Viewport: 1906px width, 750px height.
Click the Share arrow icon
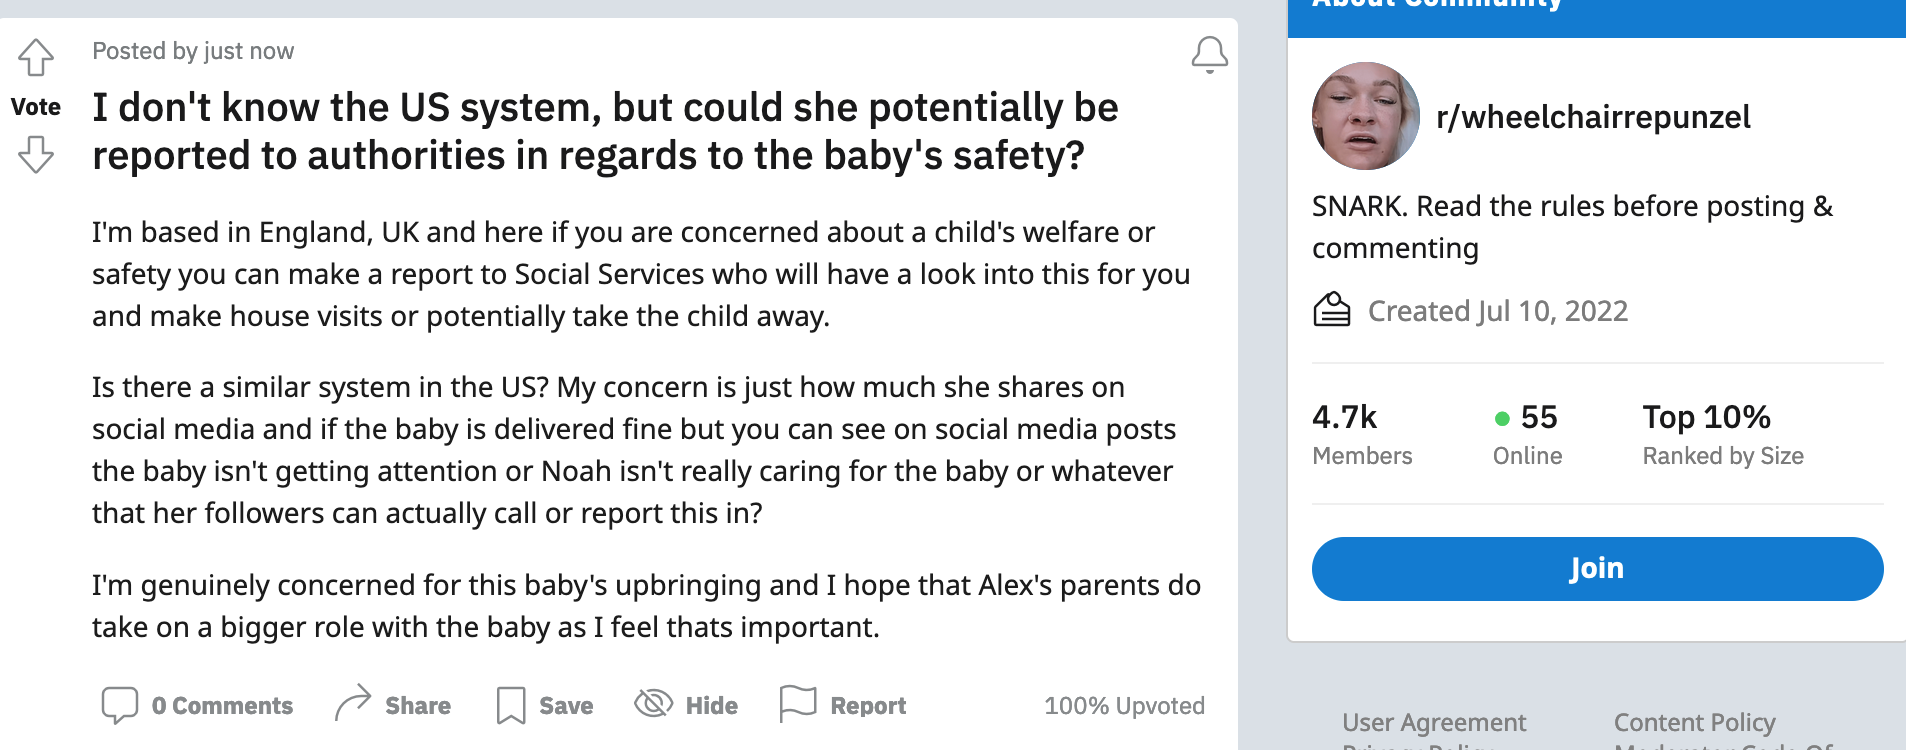353,704
